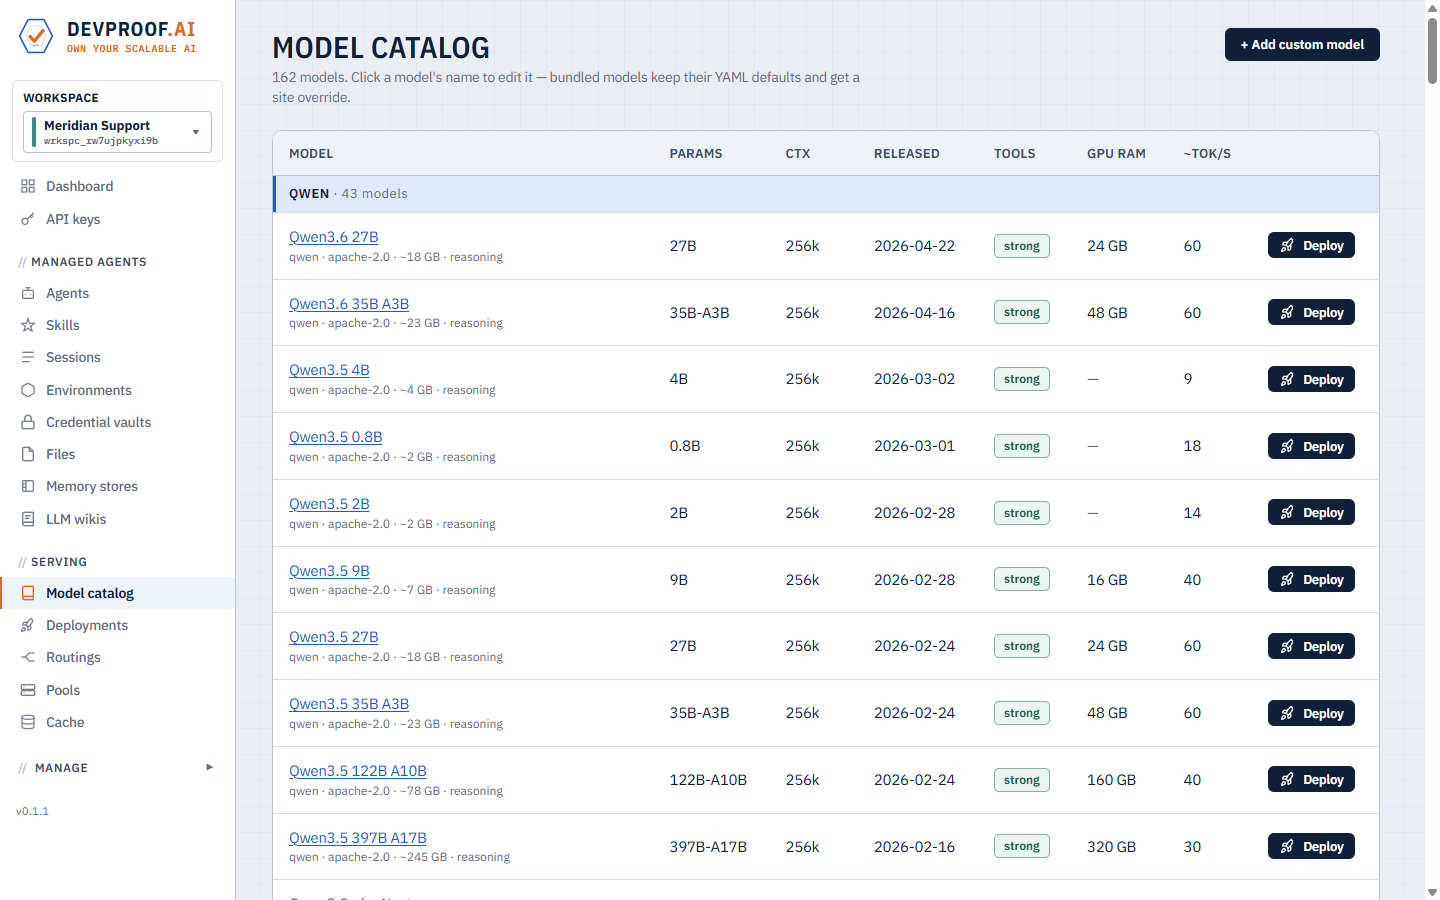Open the Dashboard grid icon
The image size is (1440, 900).
click(28, 186)
